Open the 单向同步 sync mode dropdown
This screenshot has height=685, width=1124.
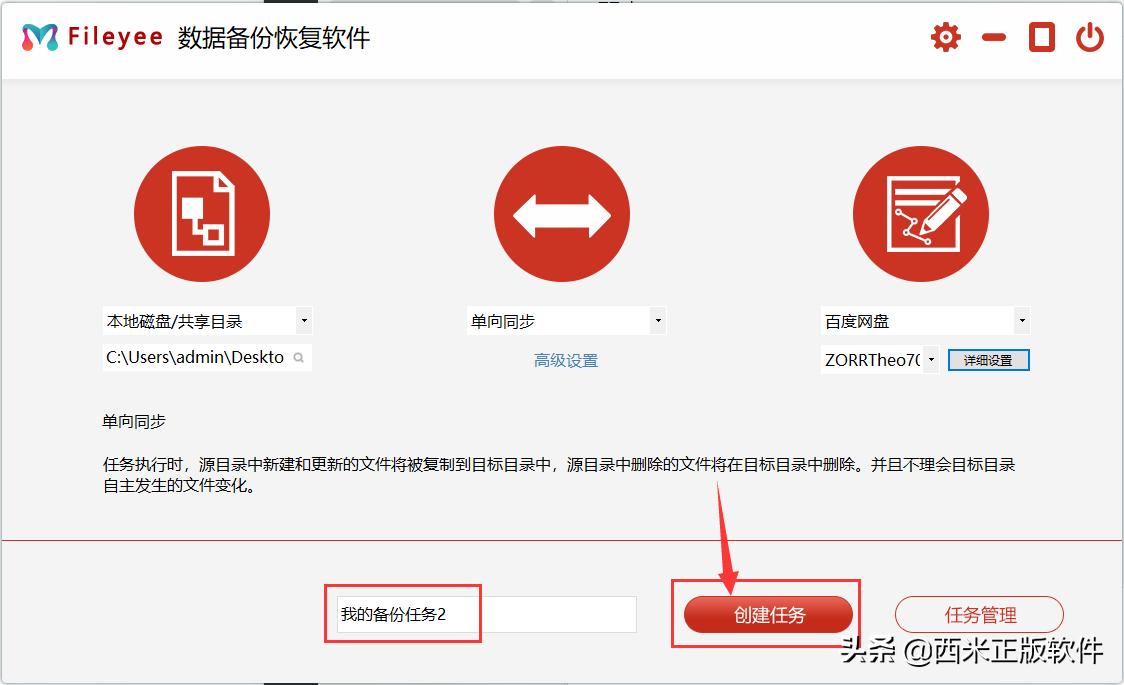pos(657,320)
